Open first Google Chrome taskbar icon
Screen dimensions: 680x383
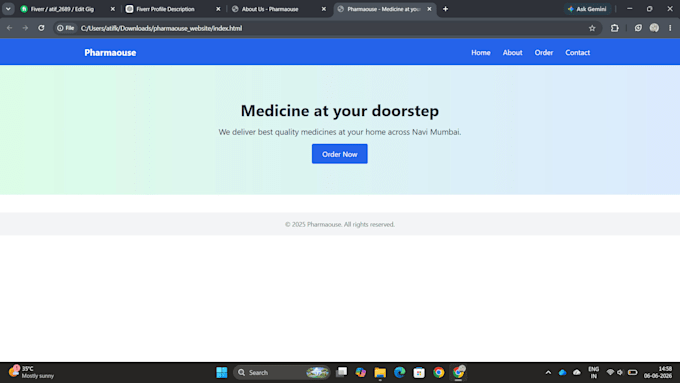click(x=438, y=372)
